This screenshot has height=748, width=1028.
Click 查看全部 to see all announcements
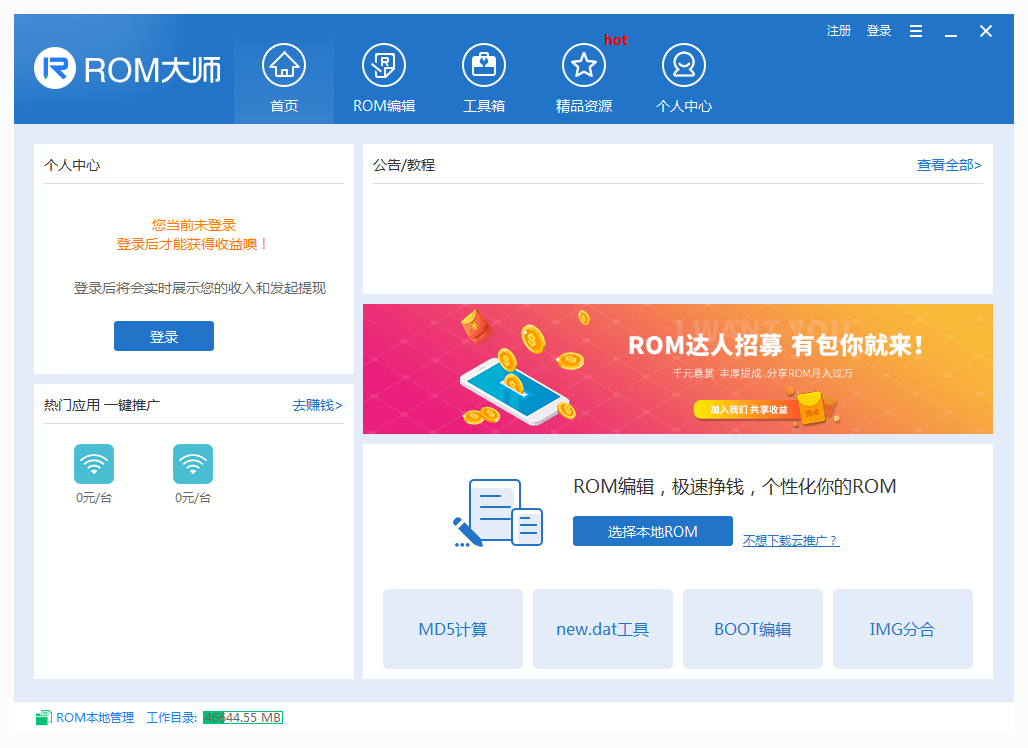947,165
